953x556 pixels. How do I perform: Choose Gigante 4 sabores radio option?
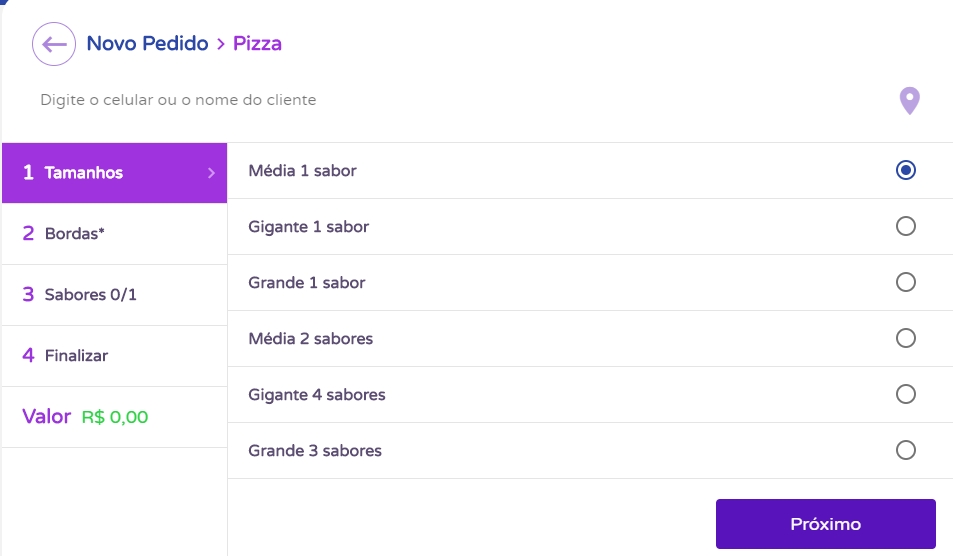pos(905,395)
